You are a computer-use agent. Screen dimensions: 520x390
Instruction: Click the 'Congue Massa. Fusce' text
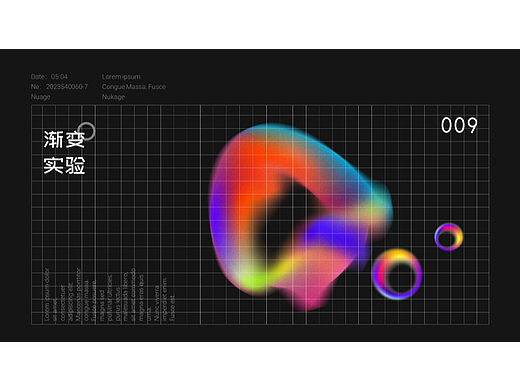(134, 87)
